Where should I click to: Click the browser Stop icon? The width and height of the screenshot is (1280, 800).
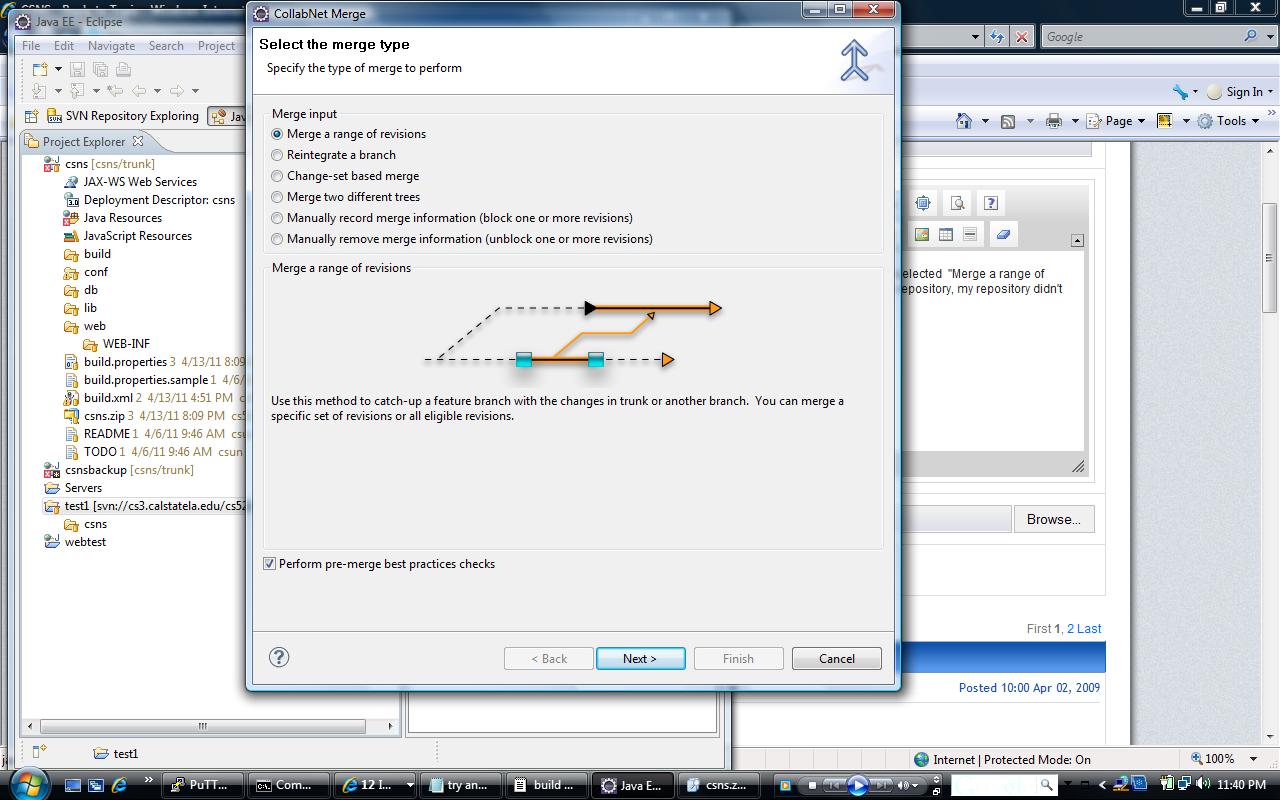coord(1021,37)
